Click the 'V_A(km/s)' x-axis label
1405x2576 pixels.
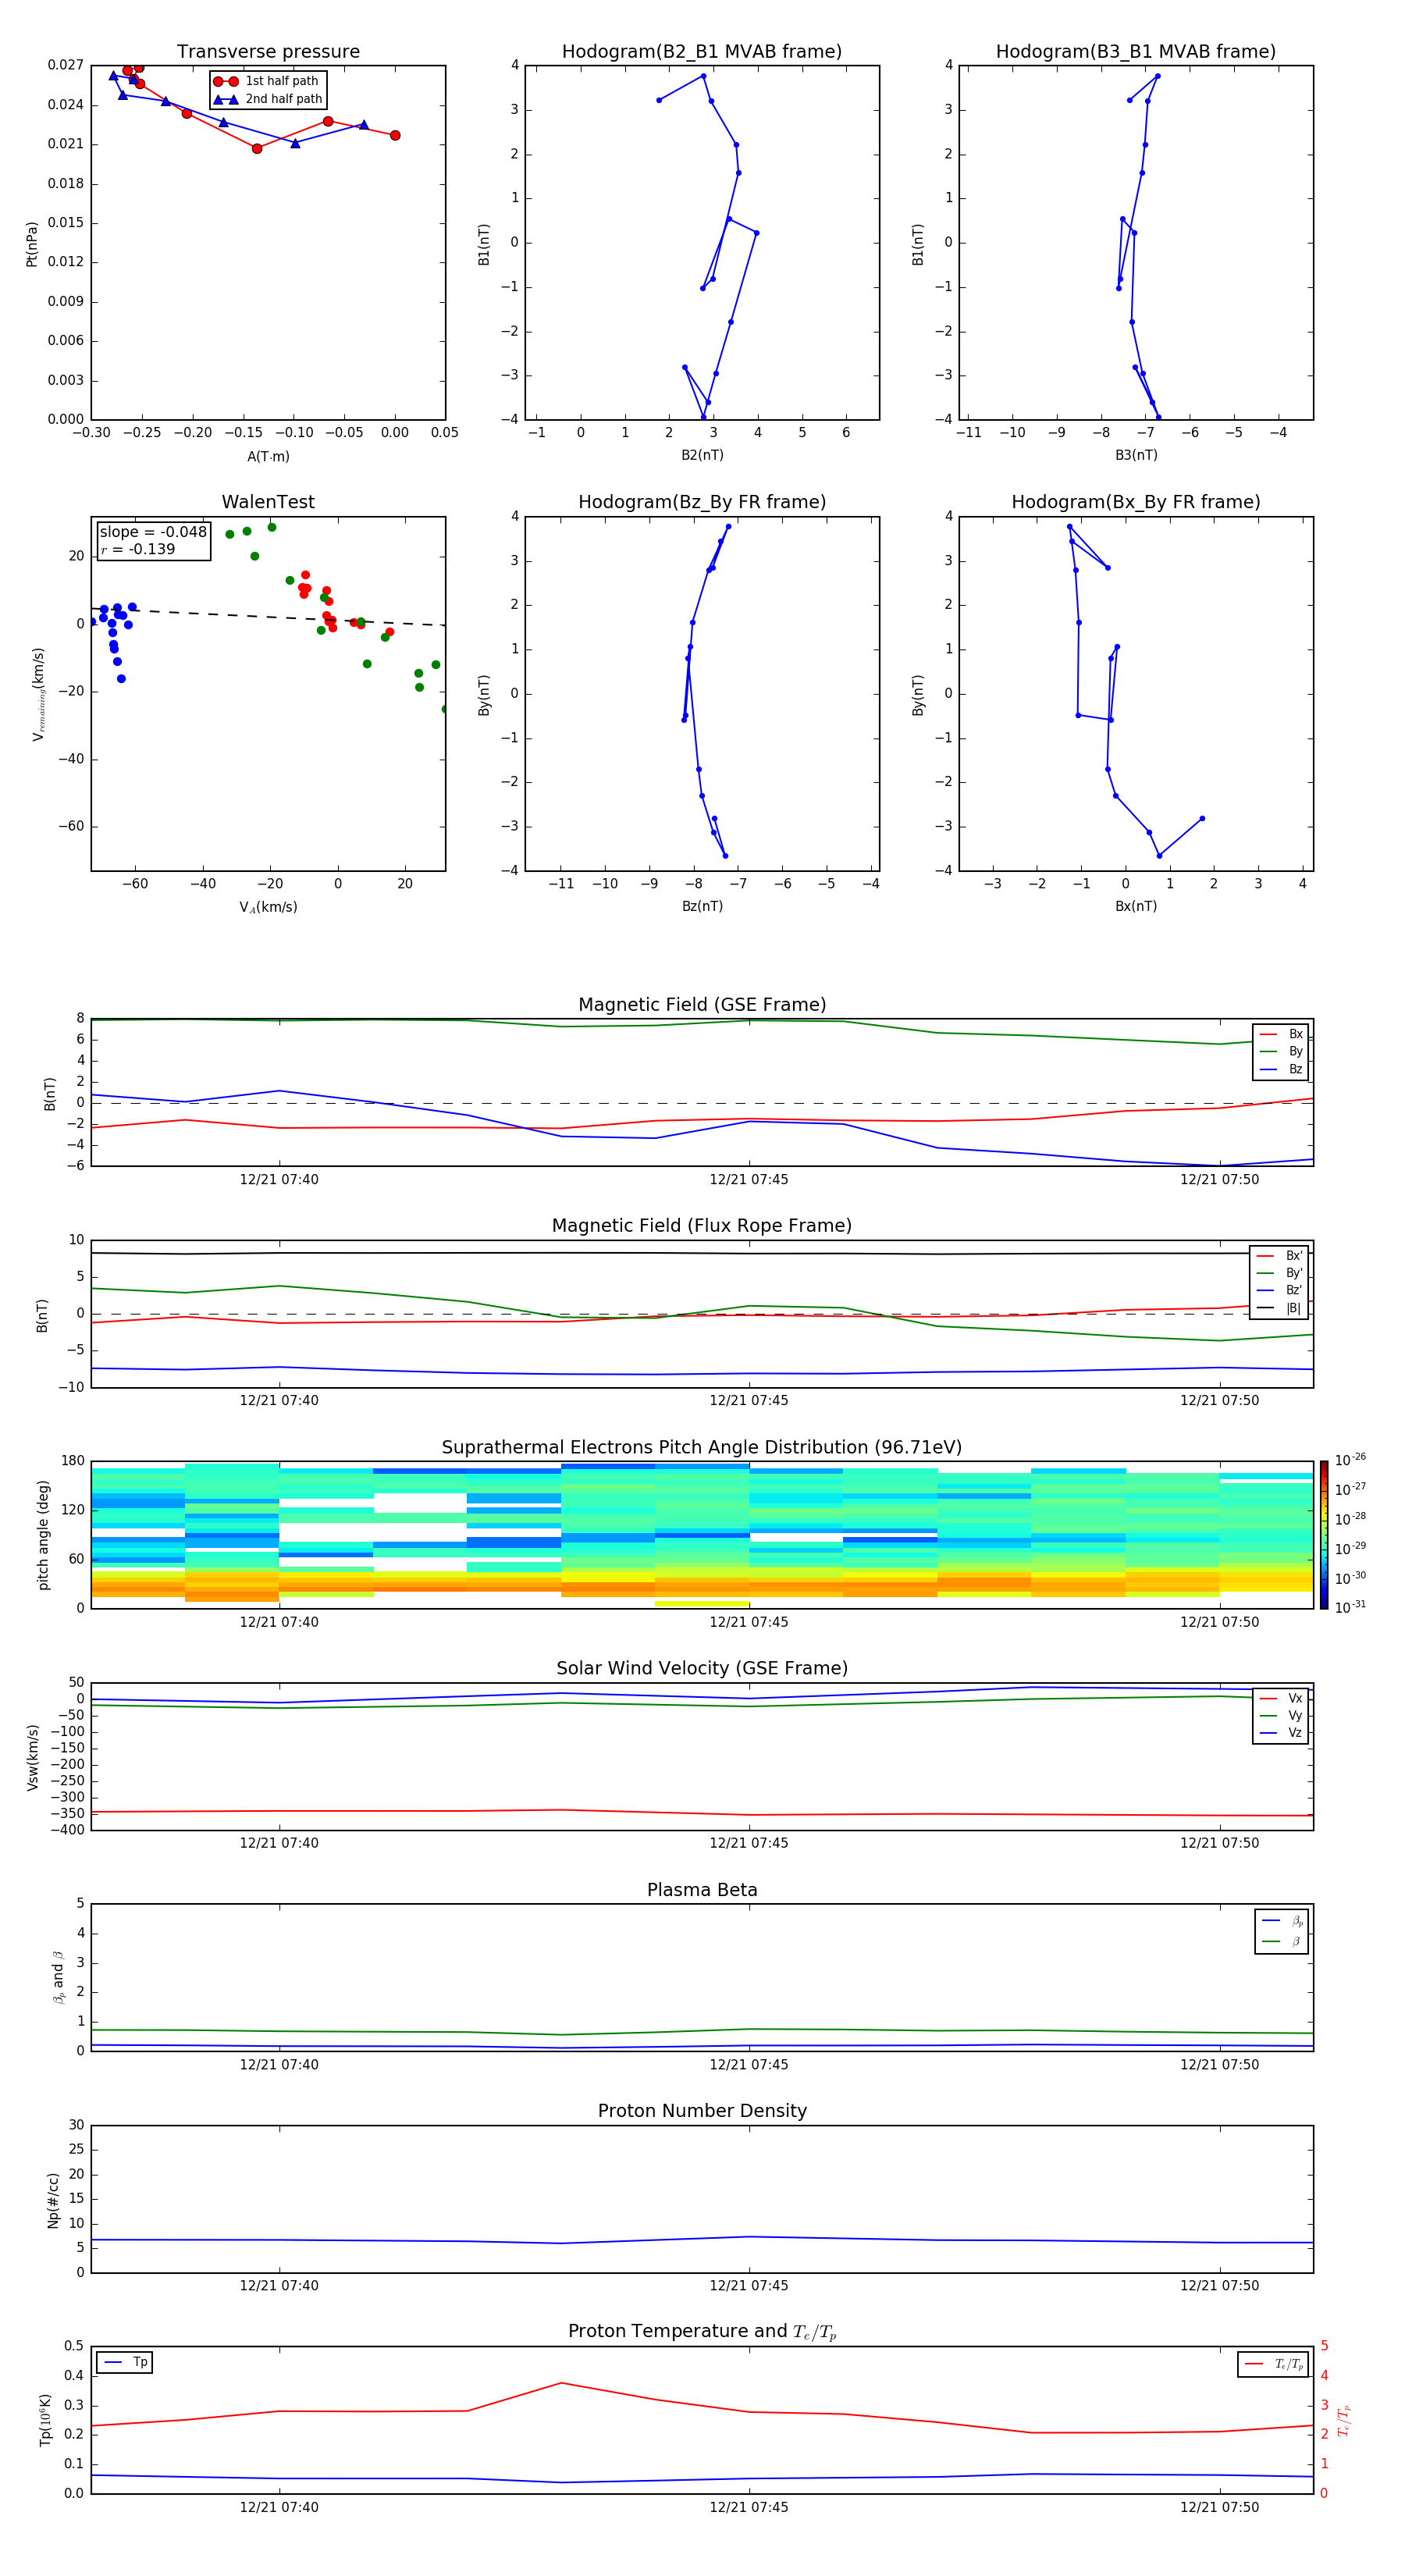(x=268, y=907)
